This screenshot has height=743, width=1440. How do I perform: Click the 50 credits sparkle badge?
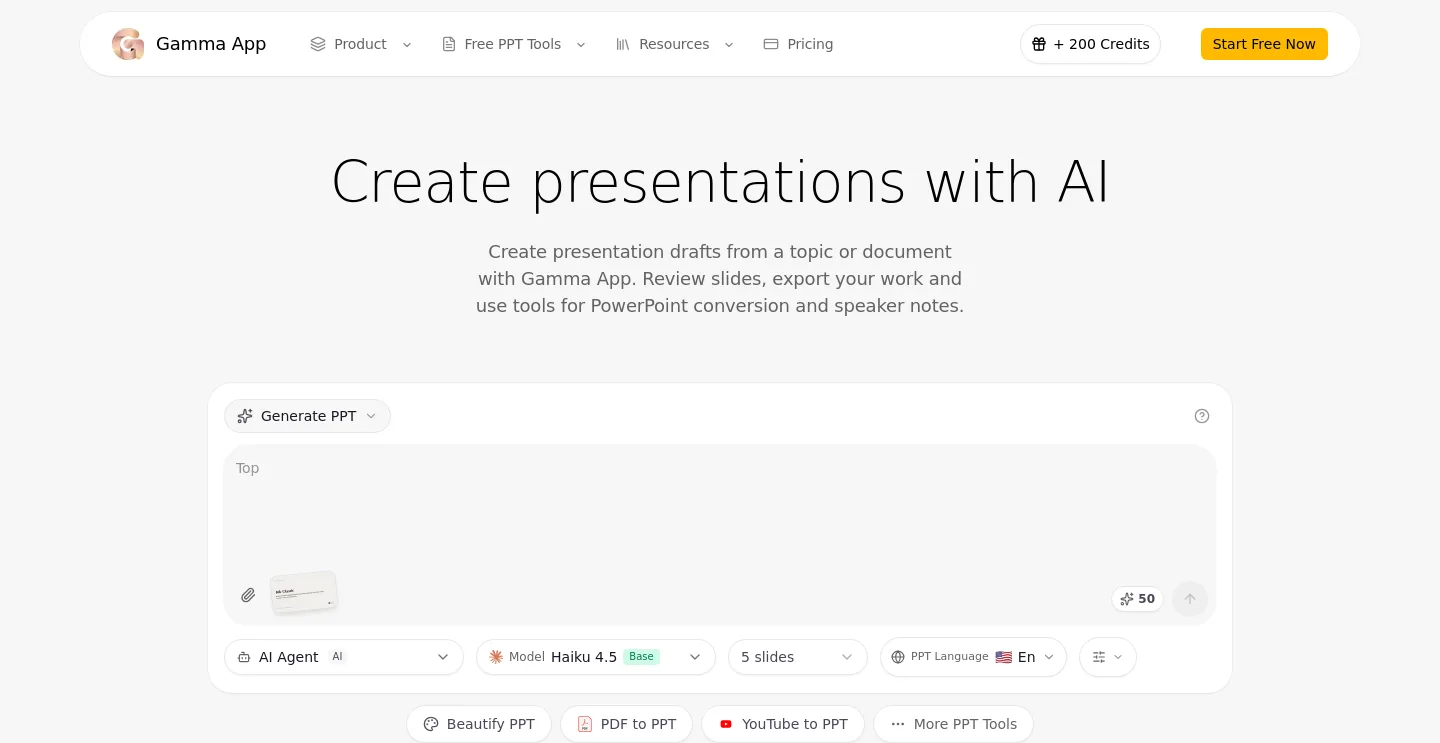point(1137,599)
